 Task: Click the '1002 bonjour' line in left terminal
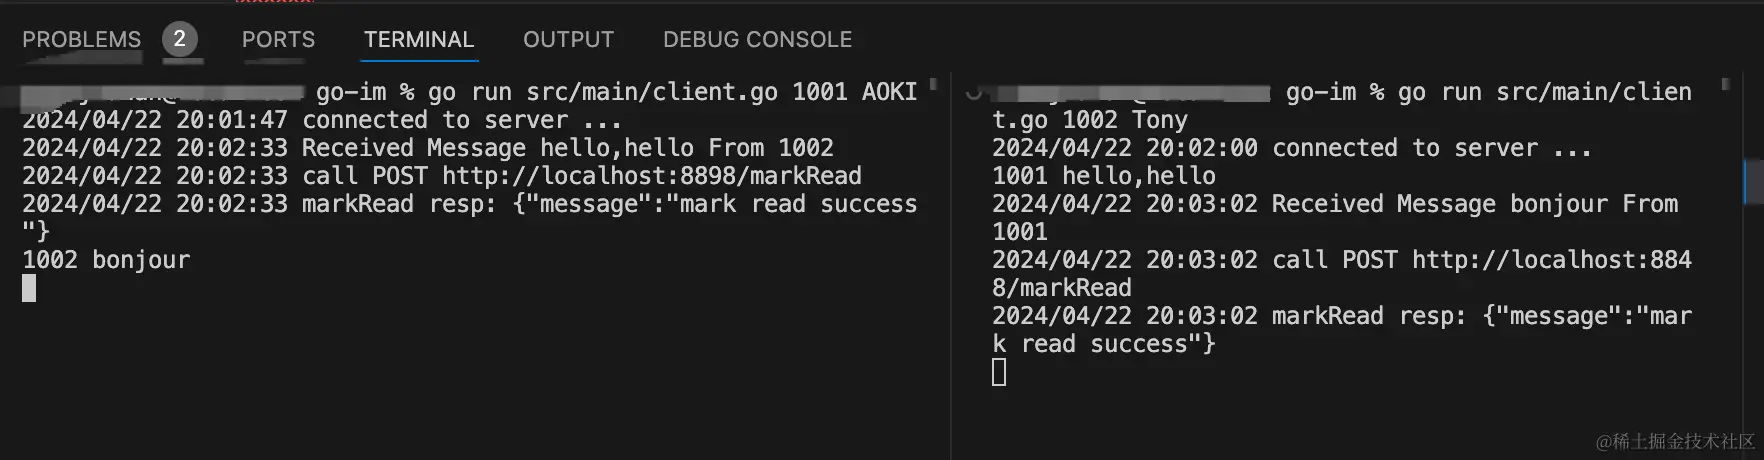106,260
